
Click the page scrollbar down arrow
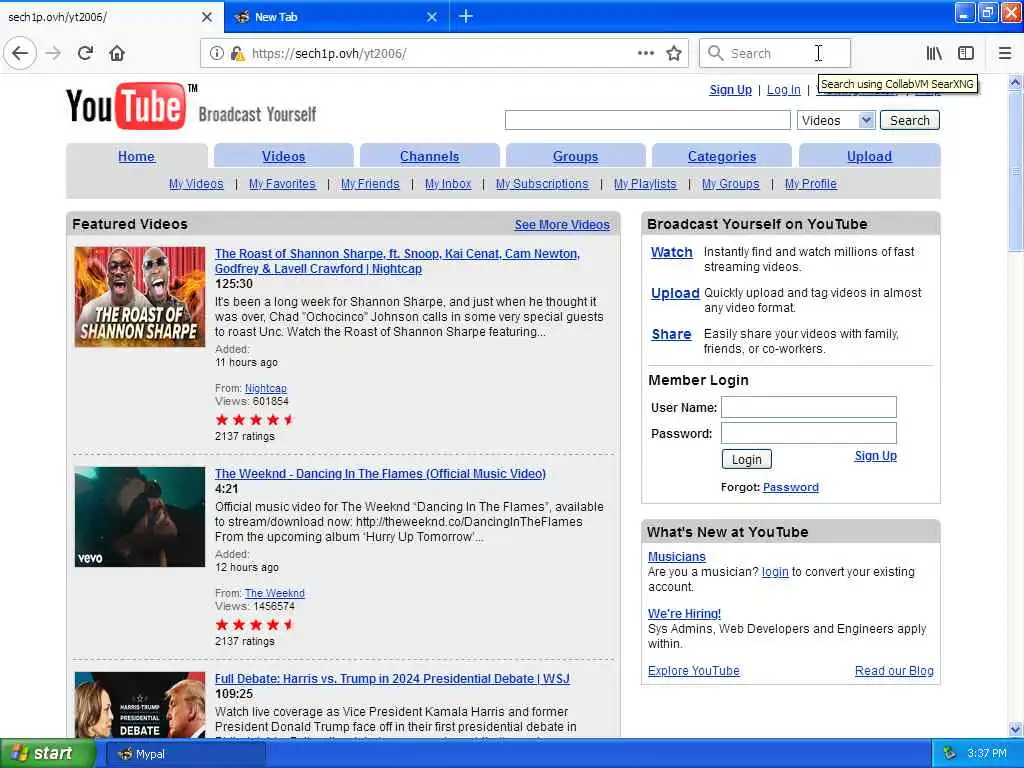pyautogui.click(x=1015, y=729)
